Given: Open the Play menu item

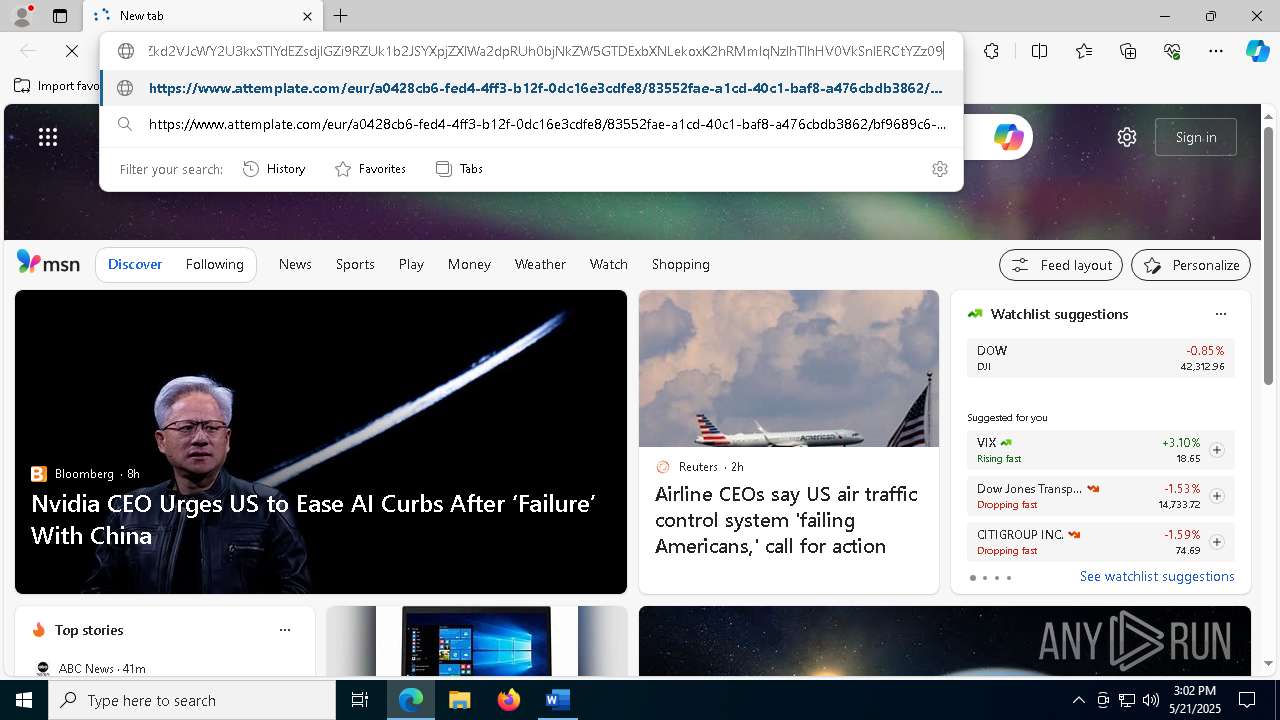Looking at the screenshot, I should pos(411,264).
